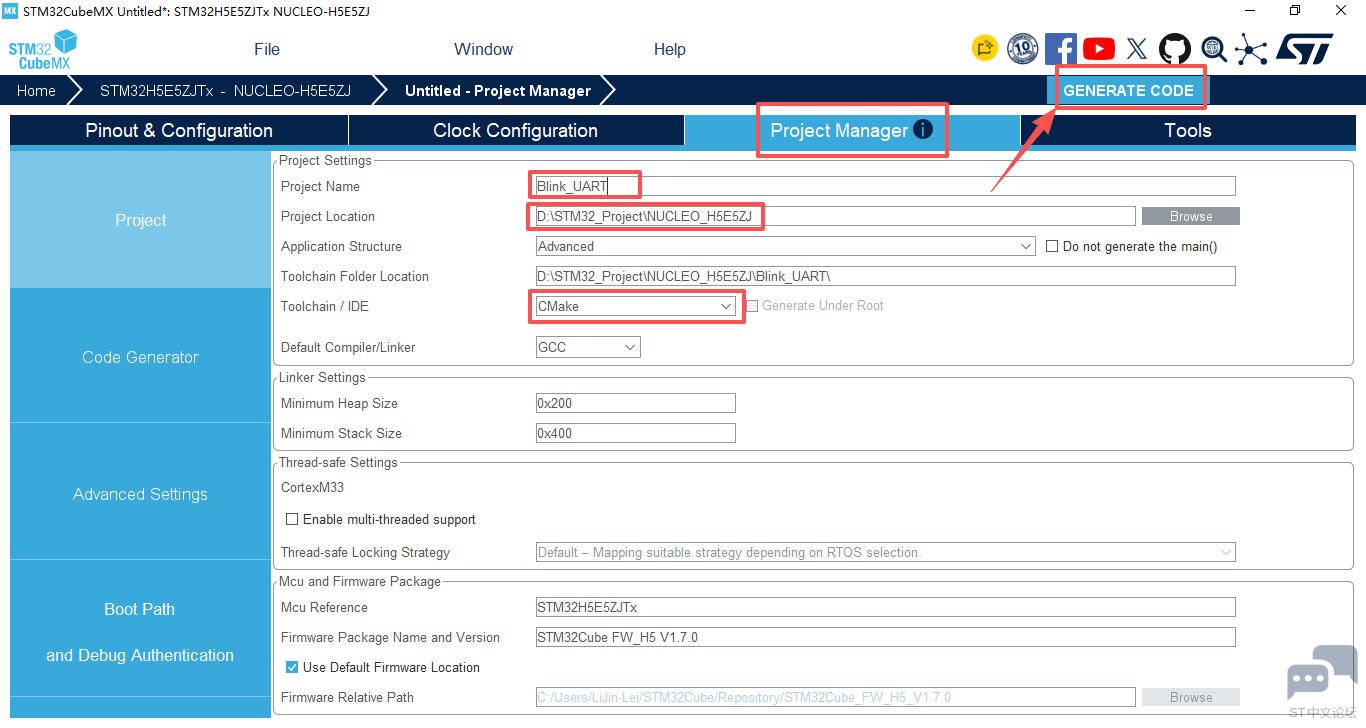Click the Minimum Heap Size input field

(x=636, y=403)
